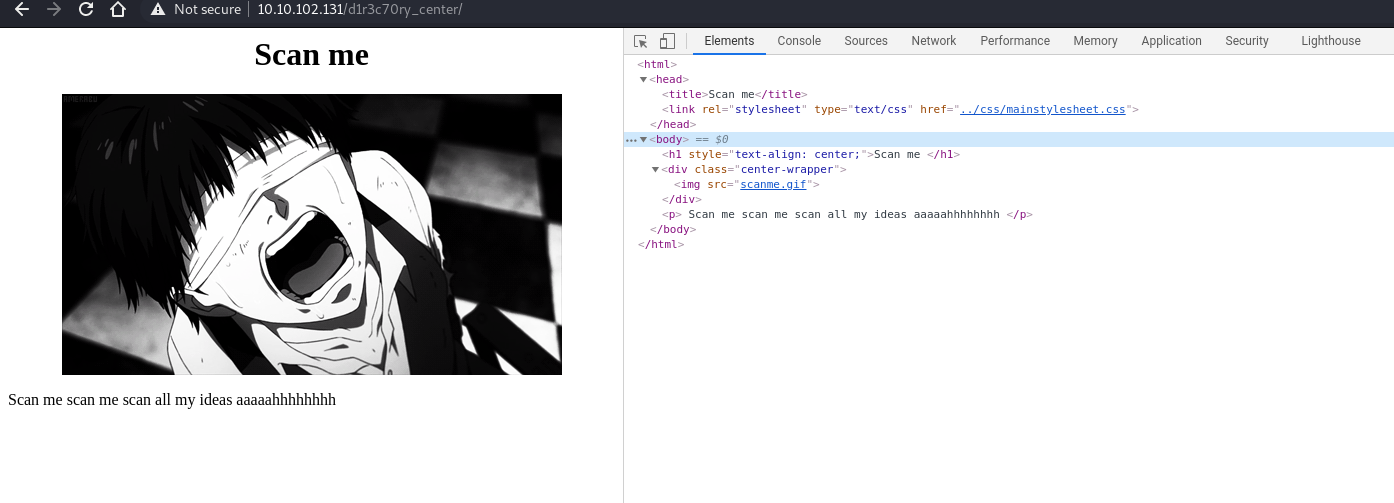Open the Lighthouse tab
The image size is (1394, 503).
coord(1330,41)
